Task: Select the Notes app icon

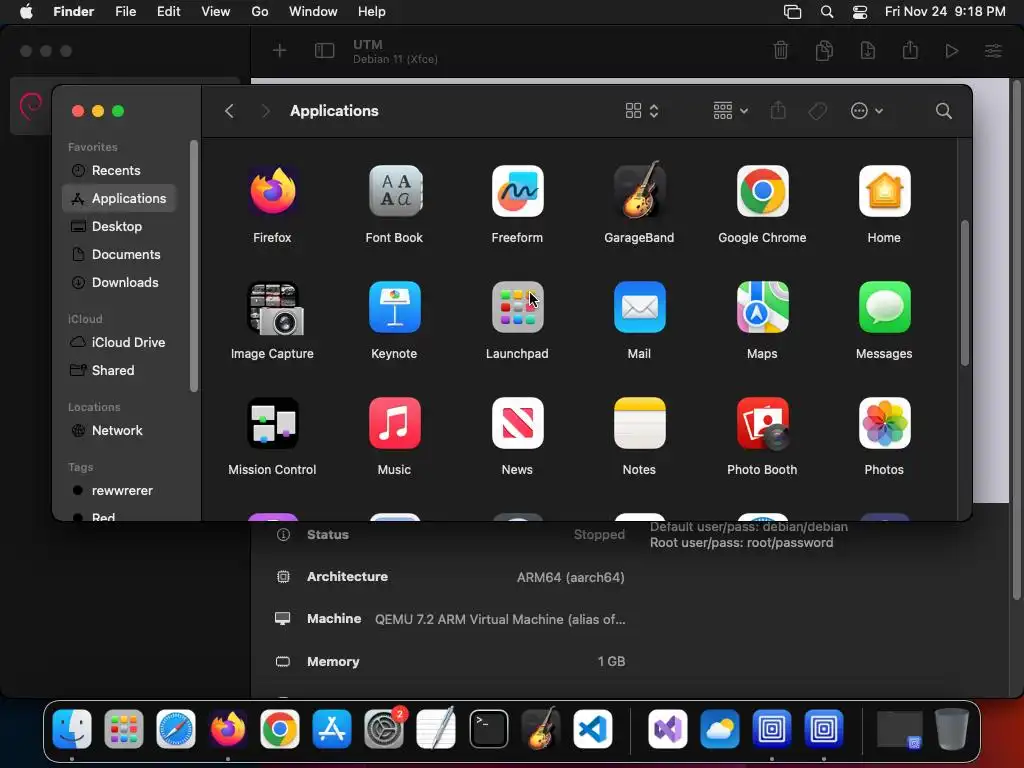Action: point(639,423)
